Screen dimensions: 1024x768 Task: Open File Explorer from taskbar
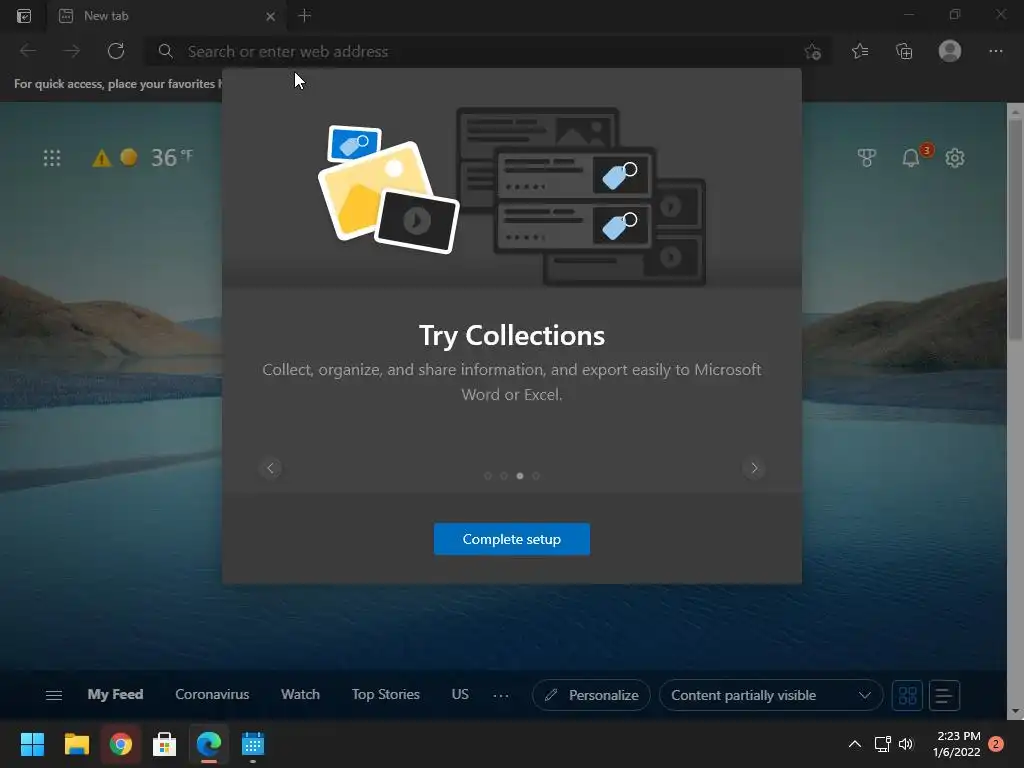point(76,744)
